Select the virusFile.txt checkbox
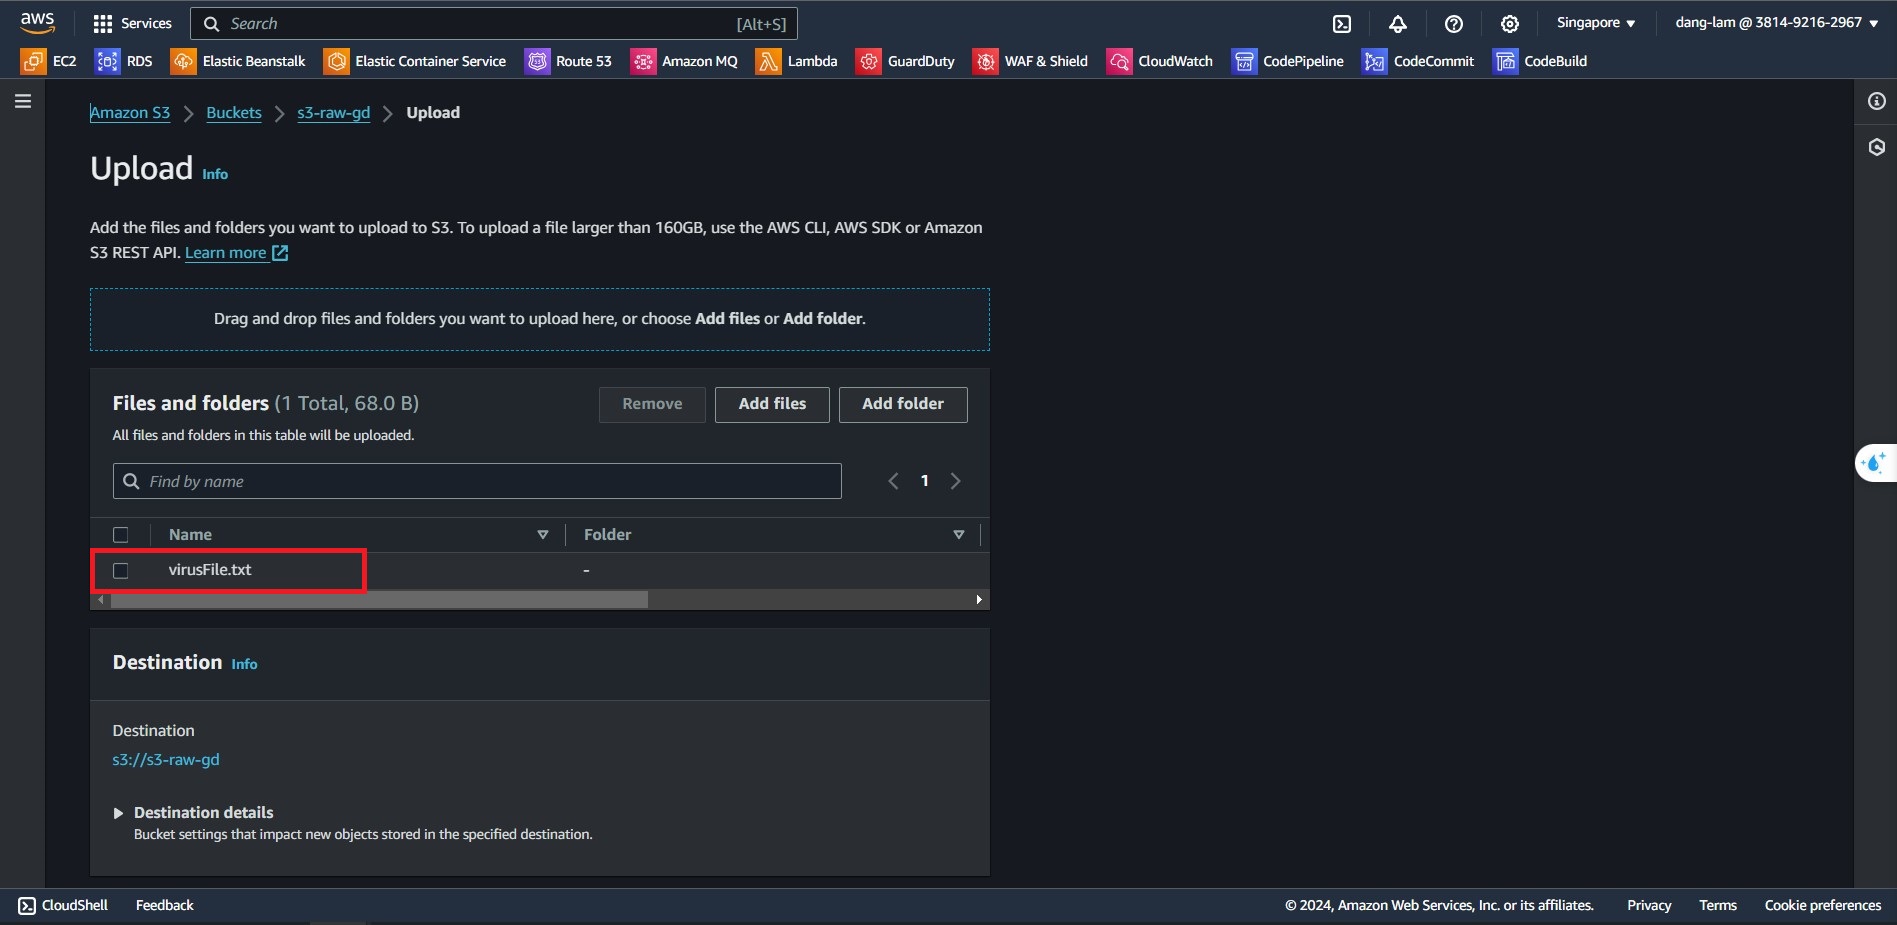1897x925 pixels. click(x=121, y=570)
